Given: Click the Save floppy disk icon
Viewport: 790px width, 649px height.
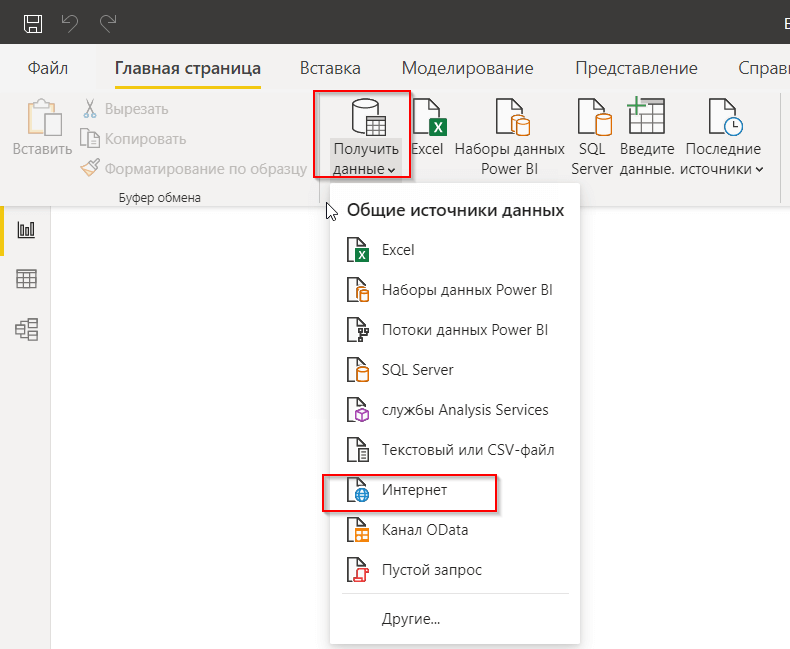Looking at the screenshot, I should (33, 23).
